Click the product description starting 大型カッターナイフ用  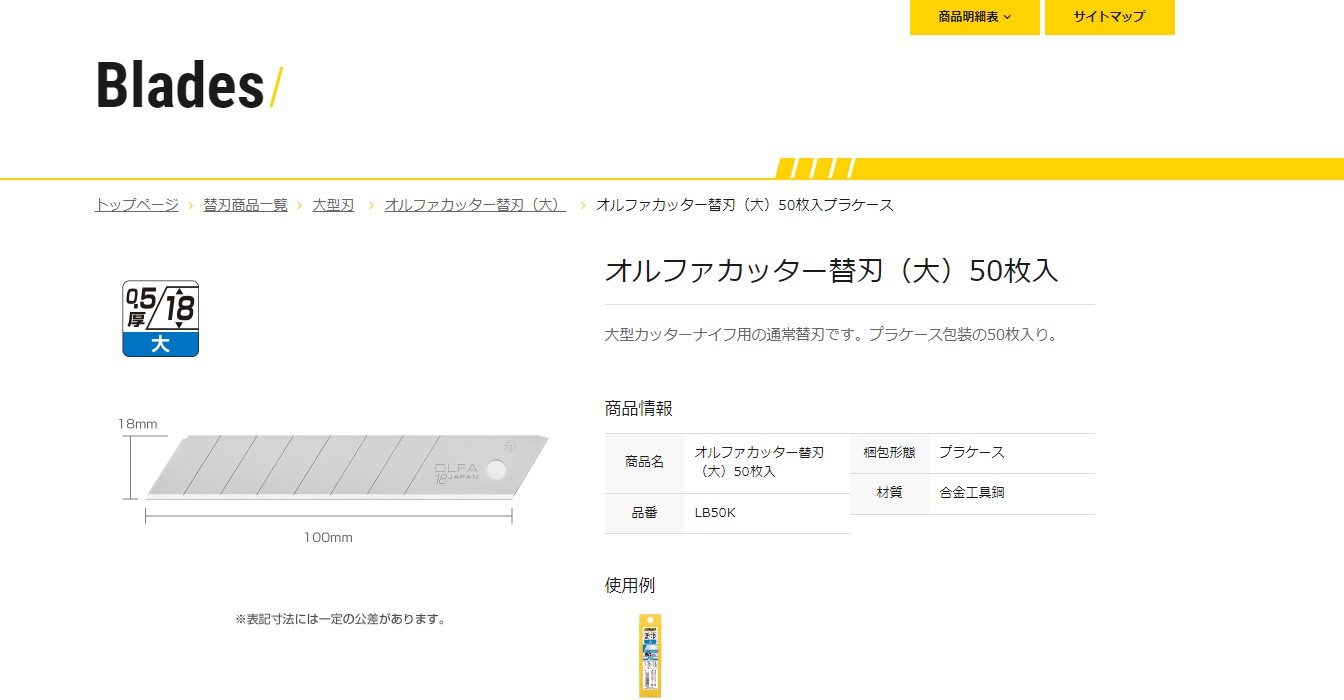[x=831, y=335]
